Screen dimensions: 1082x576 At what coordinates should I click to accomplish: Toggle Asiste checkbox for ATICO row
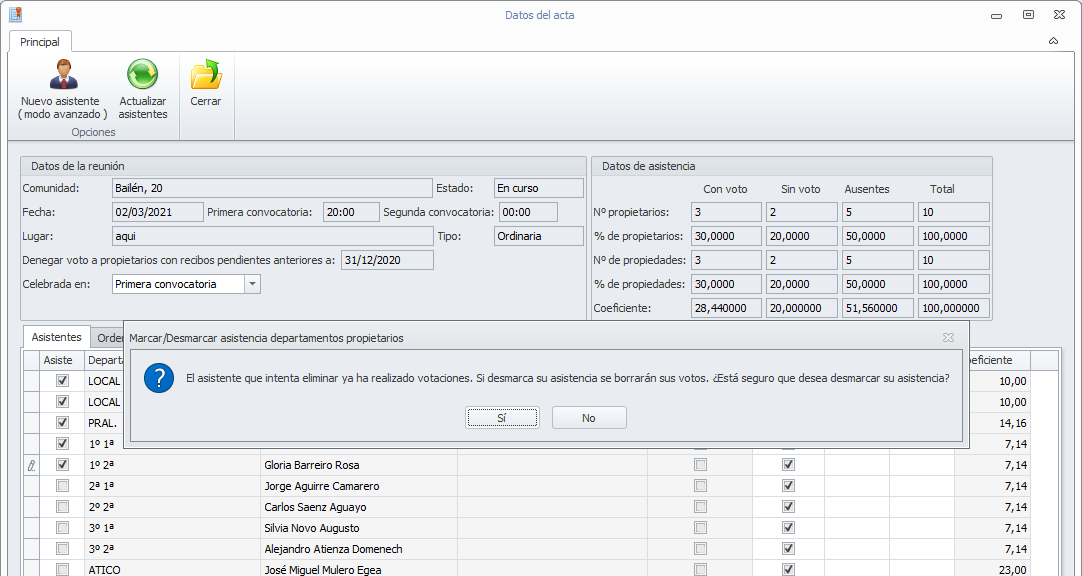pos(63,570)
